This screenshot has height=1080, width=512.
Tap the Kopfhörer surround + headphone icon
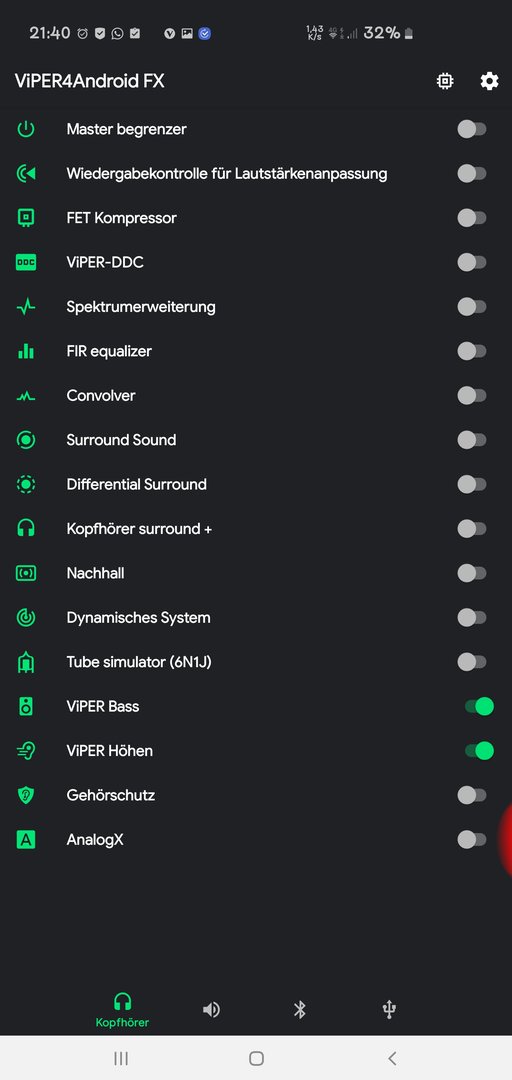(x=25, y=529)
